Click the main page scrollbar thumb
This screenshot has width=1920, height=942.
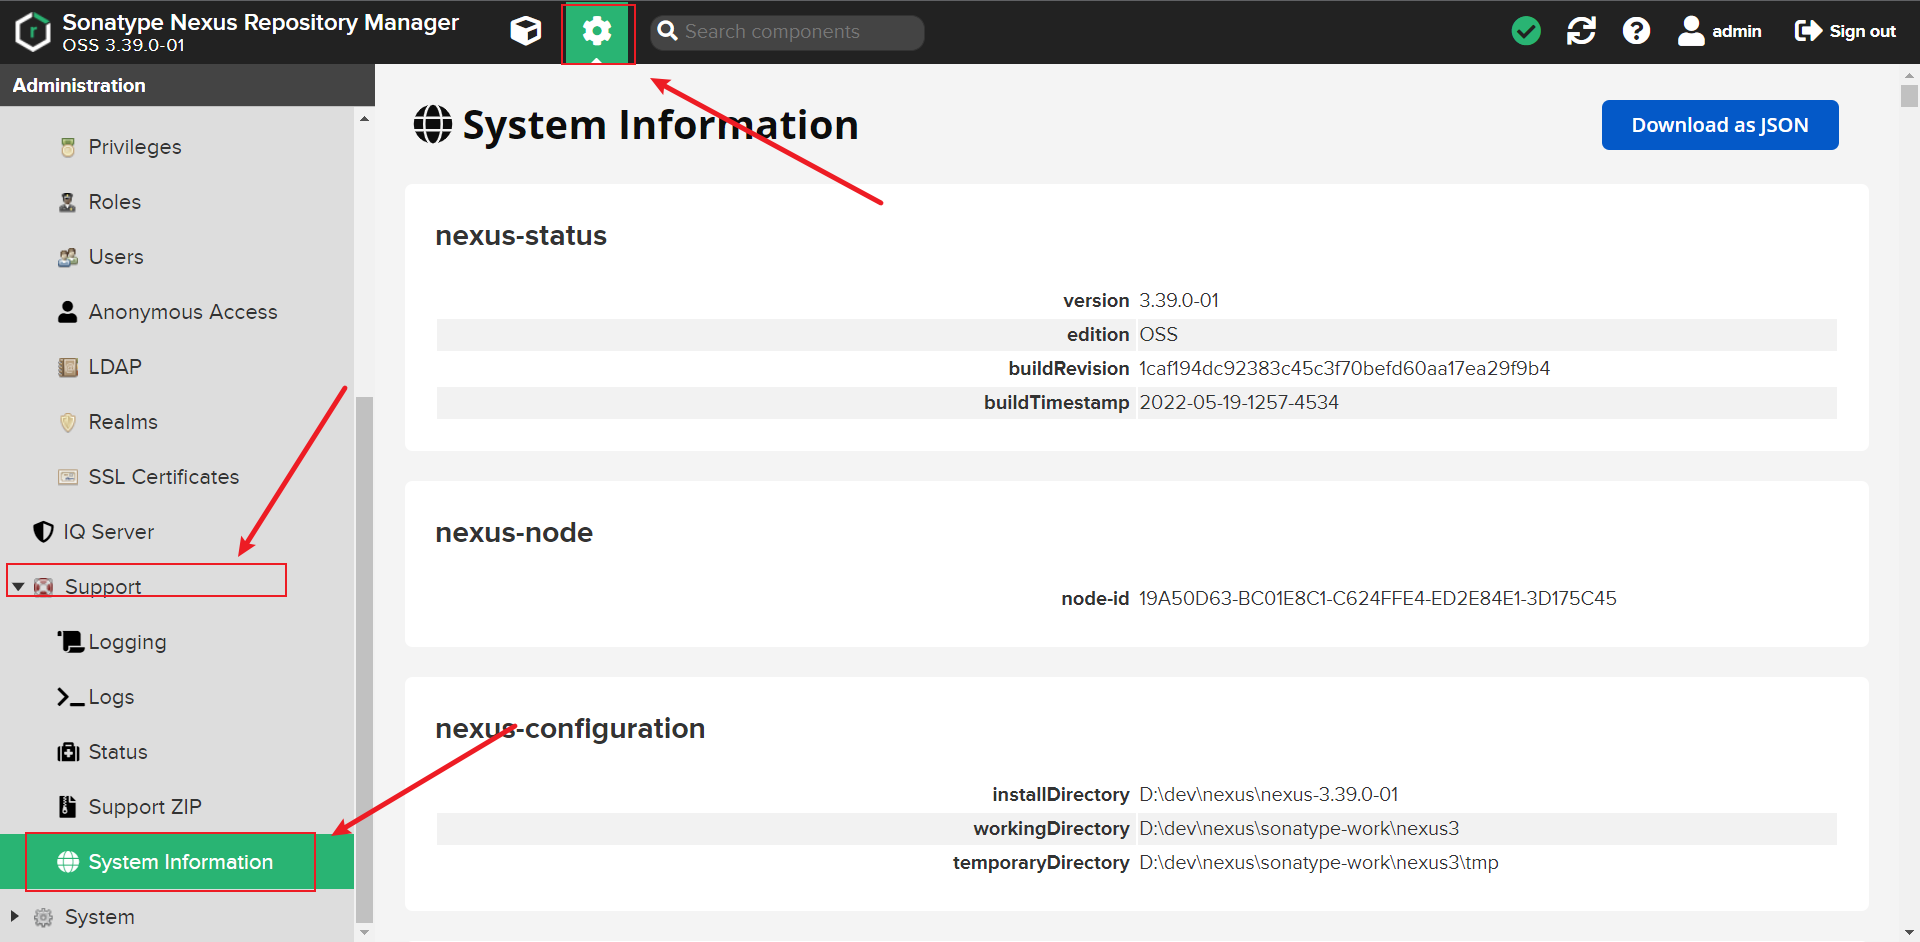(1909, 96)
